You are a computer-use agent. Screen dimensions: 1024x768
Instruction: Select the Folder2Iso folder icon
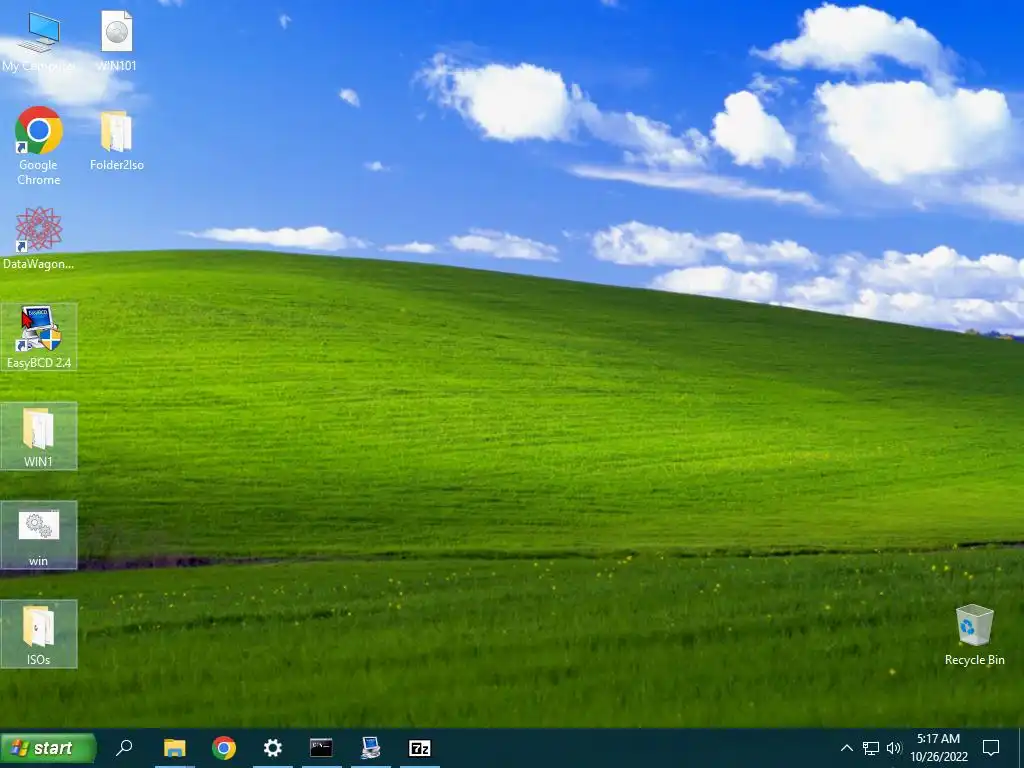point(116,140)
